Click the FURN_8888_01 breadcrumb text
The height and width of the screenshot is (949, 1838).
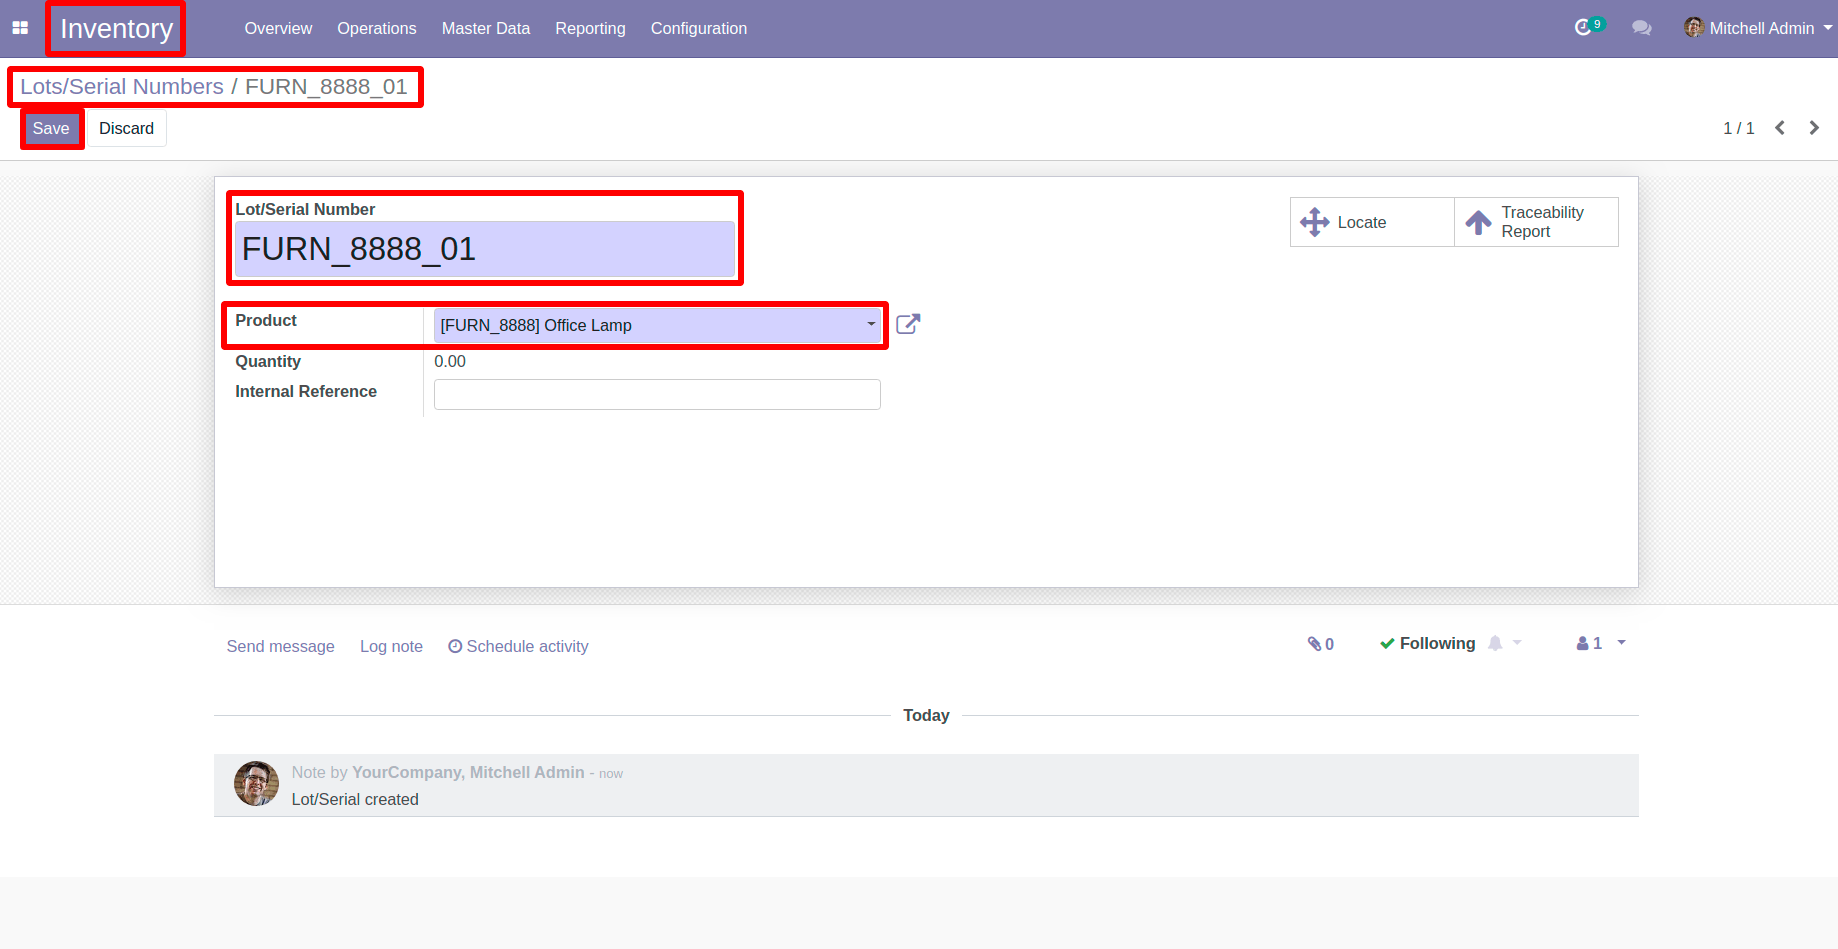tap(326, 87)
